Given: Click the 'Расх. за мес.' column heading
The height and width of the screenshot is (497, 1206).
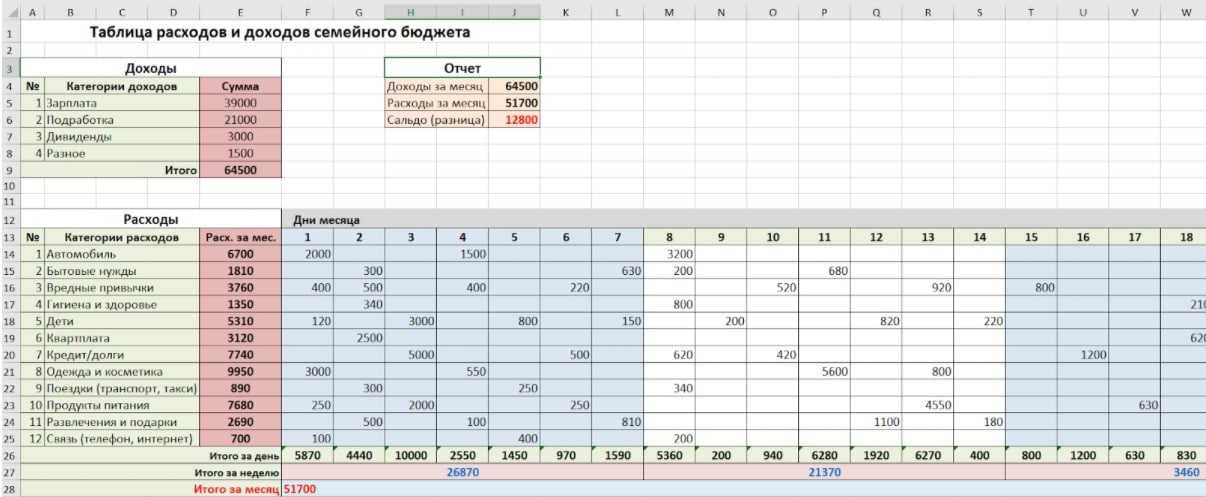Looking at the screenshot, I should pyautogui.click(x=240, y=238).
